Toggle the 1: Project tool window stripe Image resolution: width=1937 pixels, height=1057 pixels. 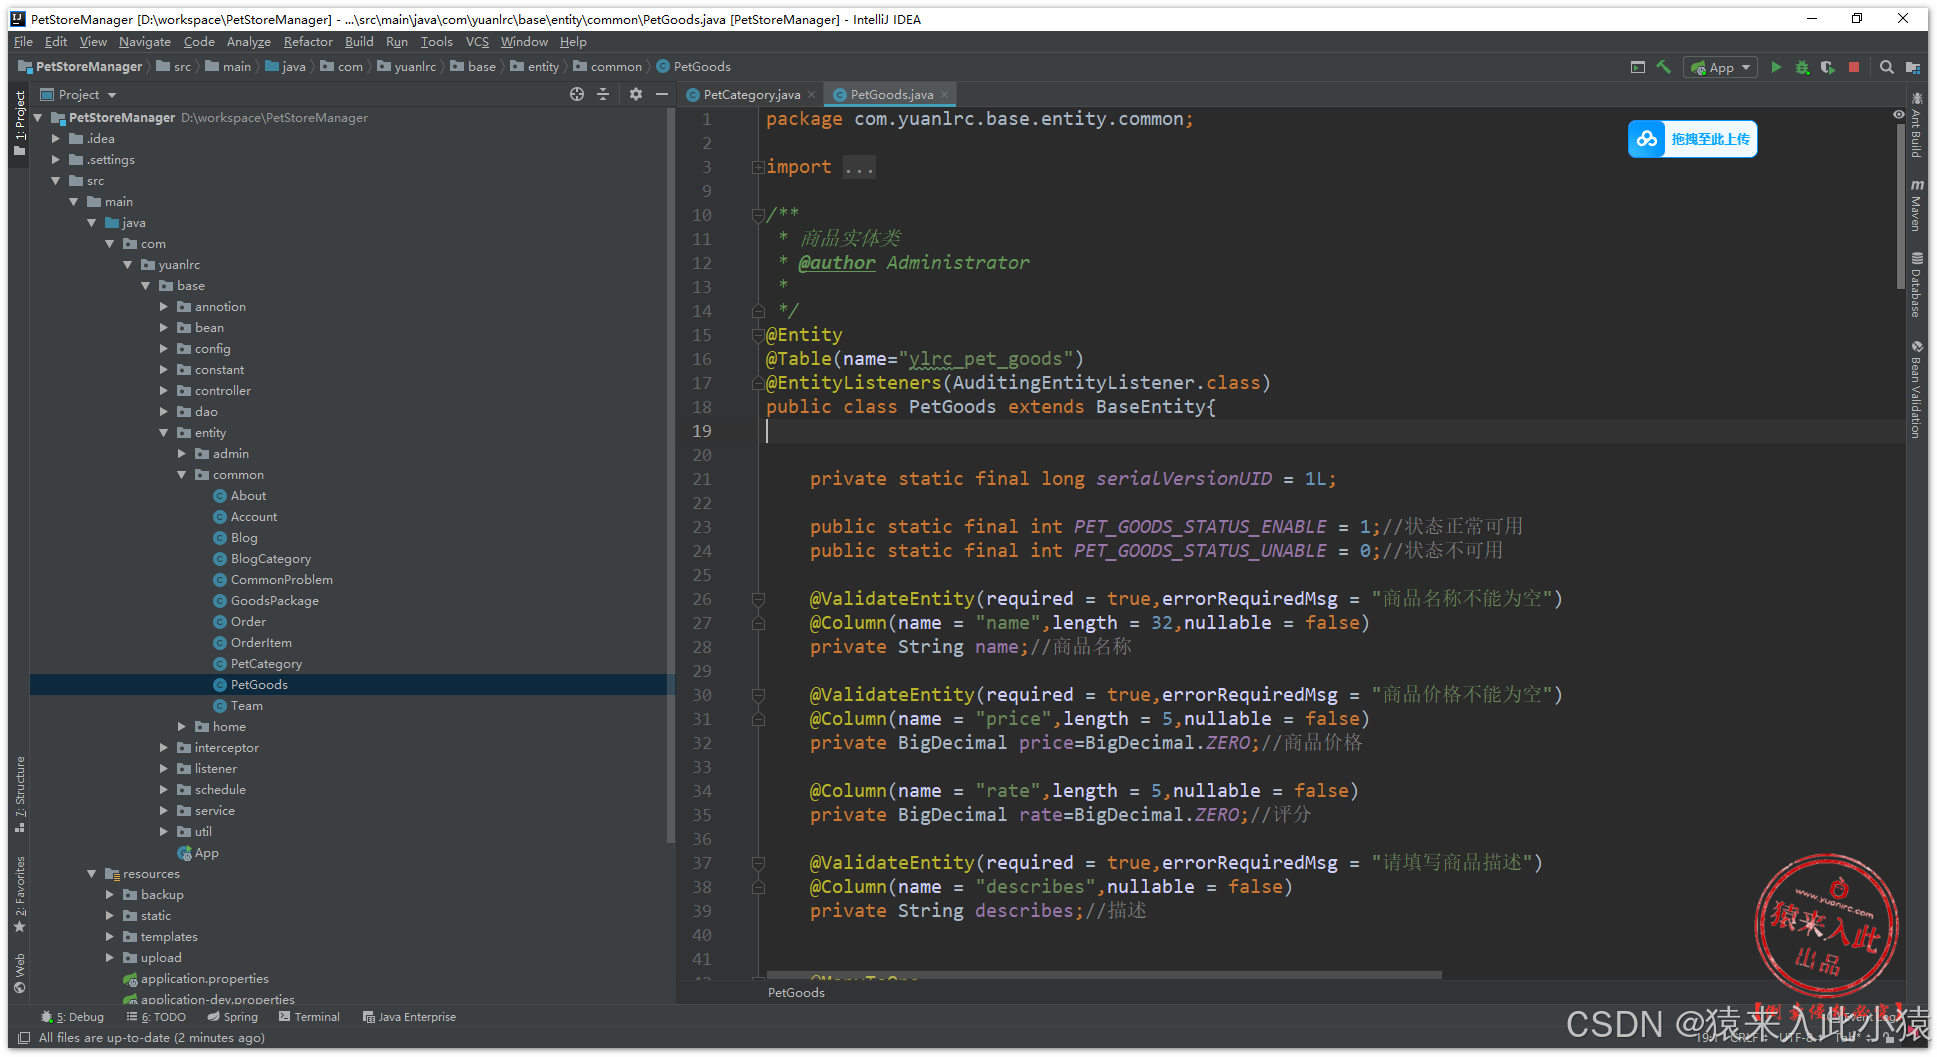pos(19,123)
